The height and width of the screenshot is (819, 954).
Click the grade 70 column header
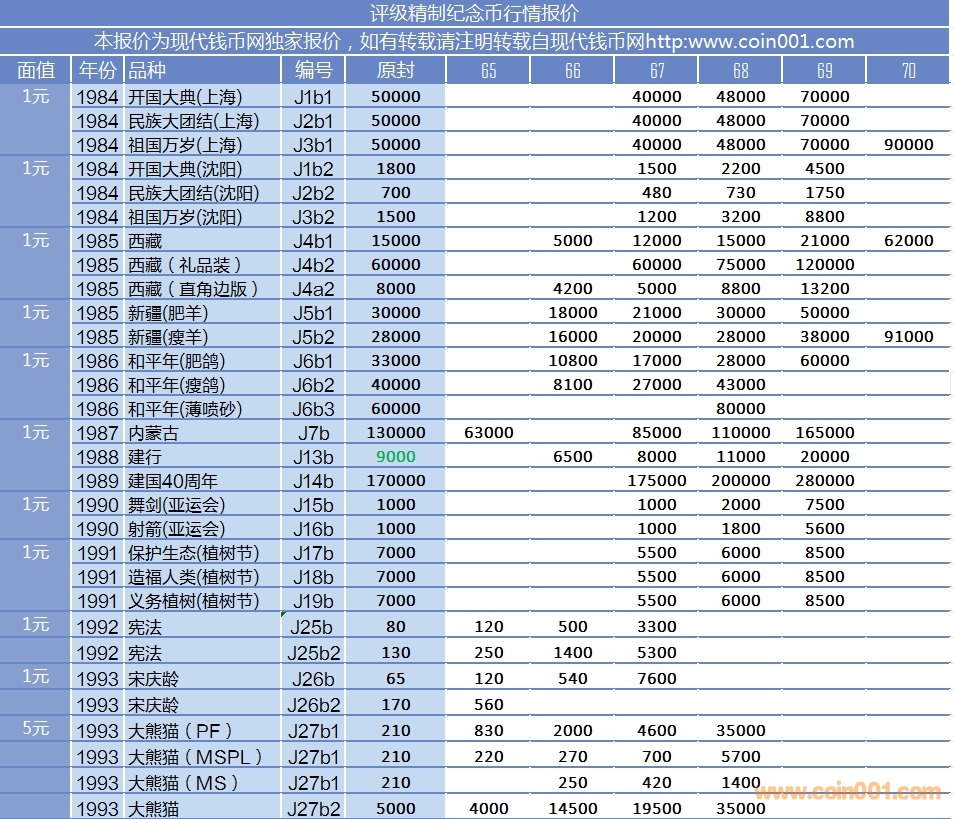907,70
